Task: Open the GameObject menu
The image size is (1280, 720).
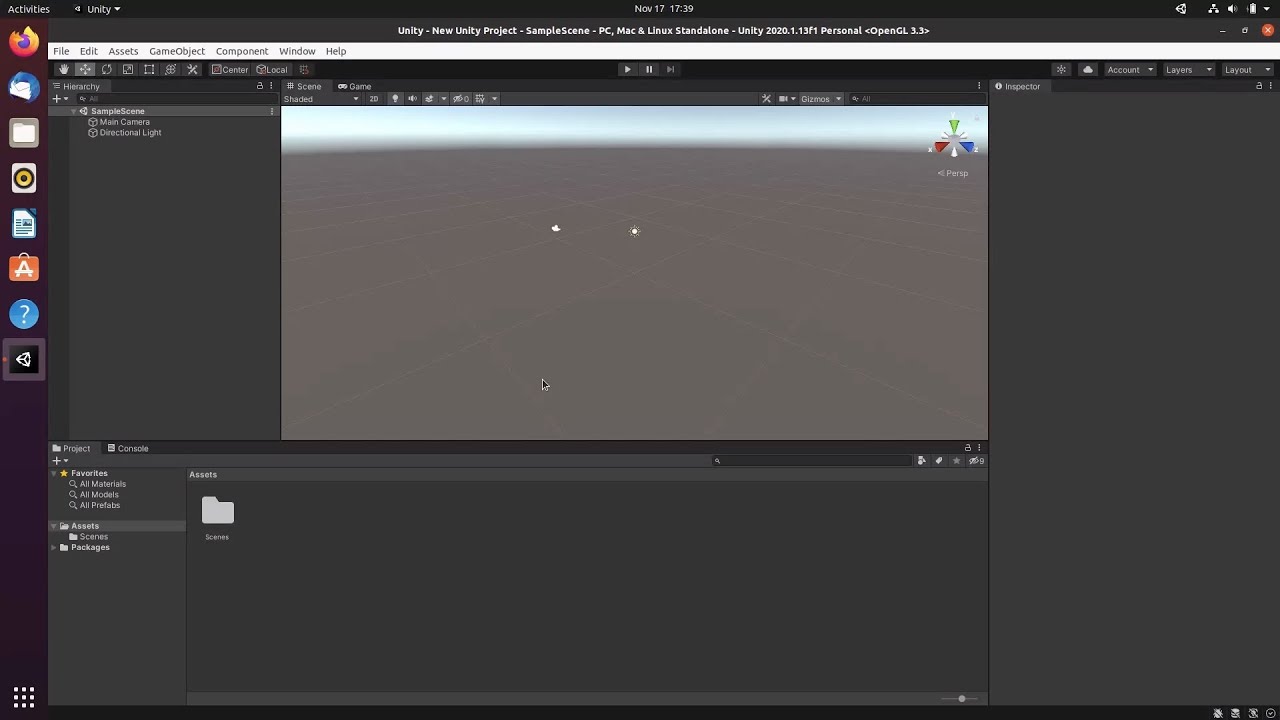Action: coord(177,51)
